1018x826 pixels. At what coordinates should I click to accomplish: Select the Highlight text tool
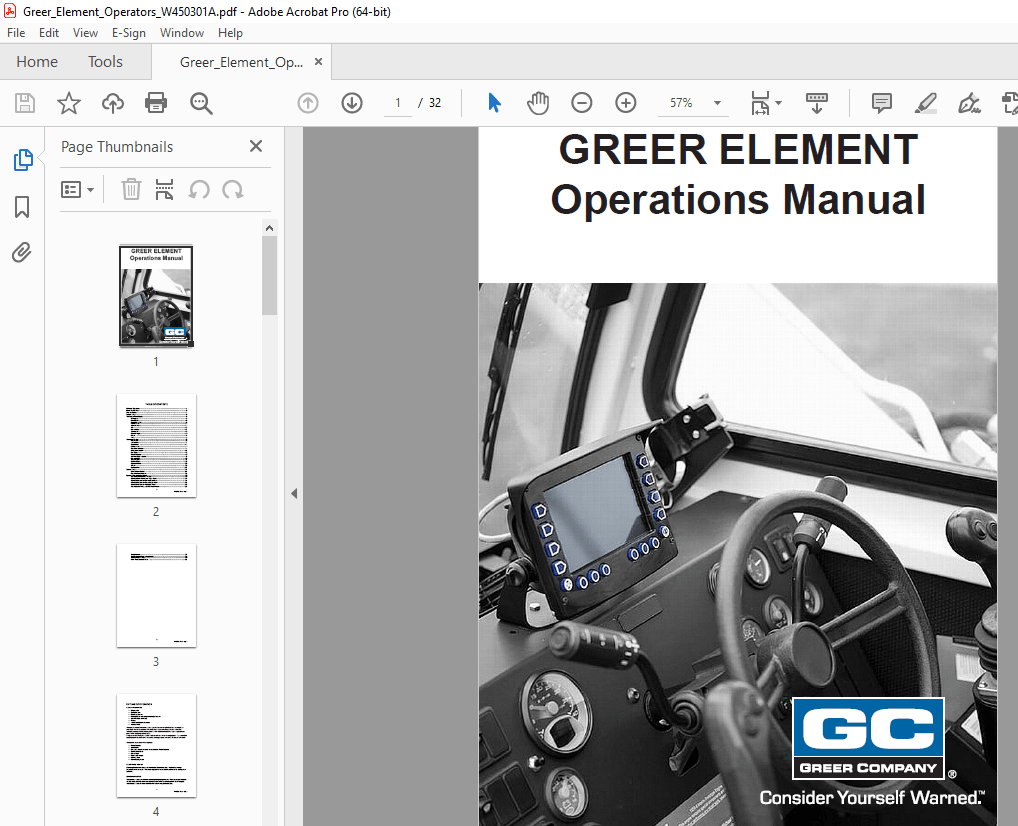point(925,103)
